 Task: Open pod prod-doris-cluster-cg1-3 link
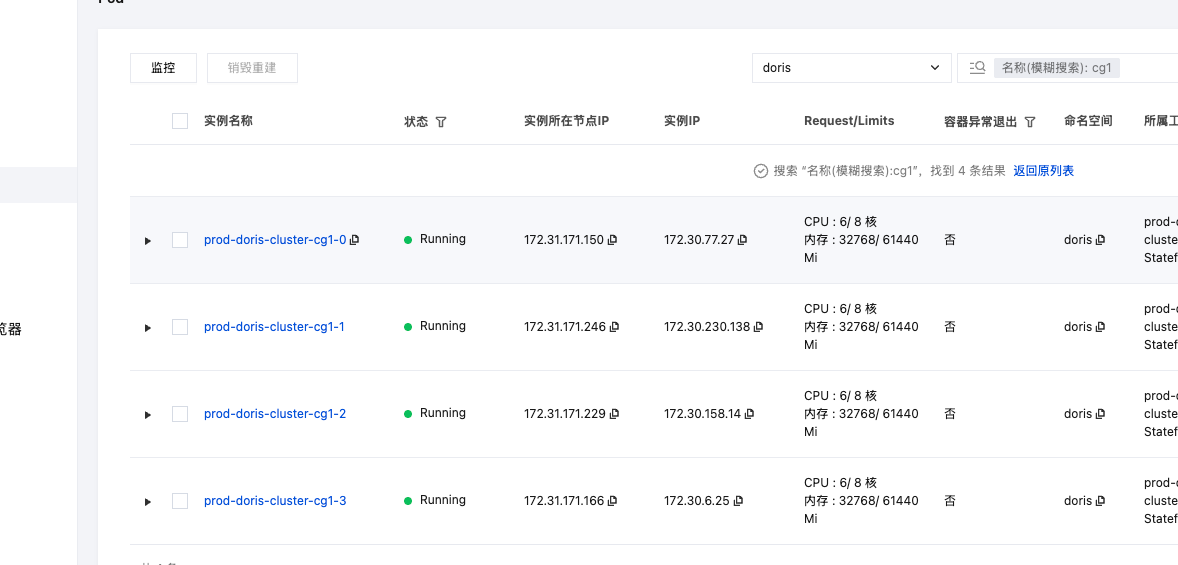pyautogui.click(x=275, y=501)
